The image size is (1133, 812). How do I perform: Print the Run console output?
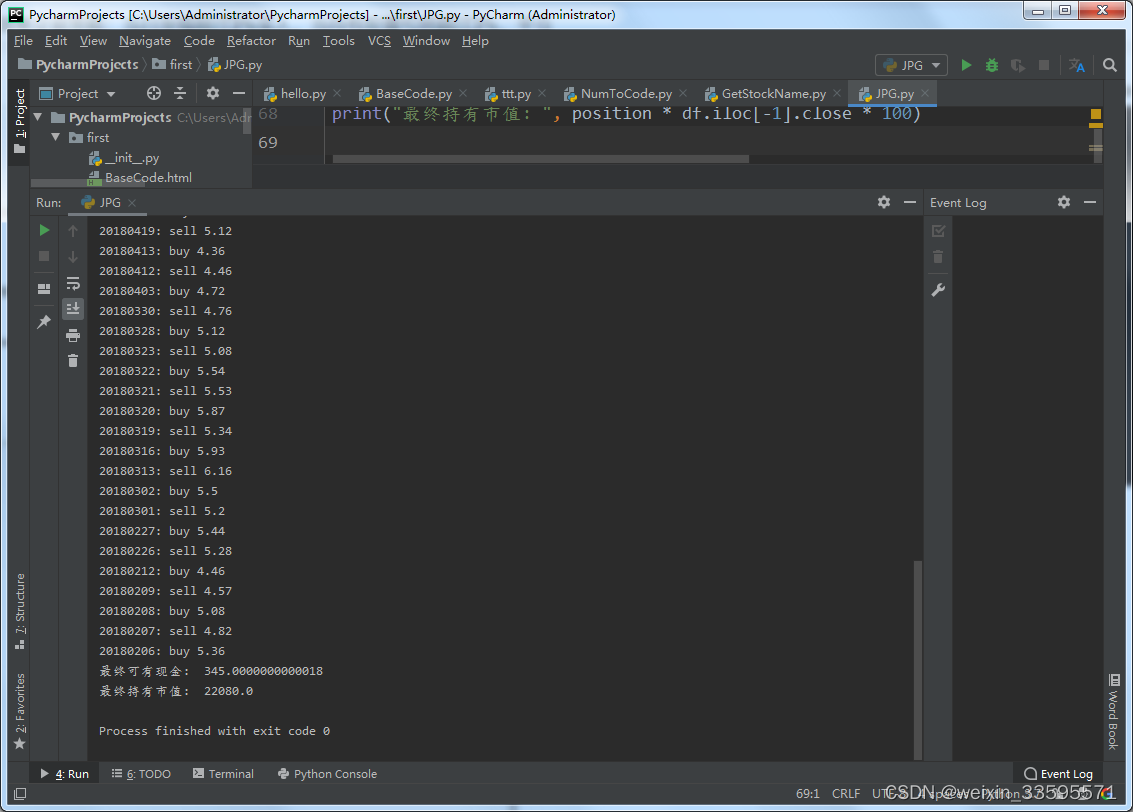[x=73, y=335]
